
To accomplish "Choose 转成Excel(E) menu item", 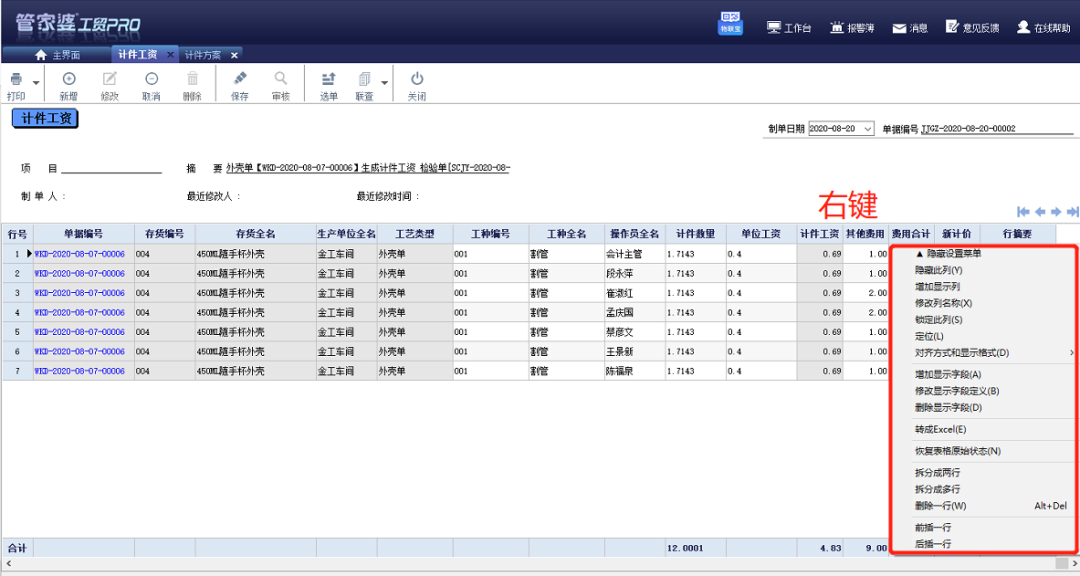I will [x=940, y=429].
